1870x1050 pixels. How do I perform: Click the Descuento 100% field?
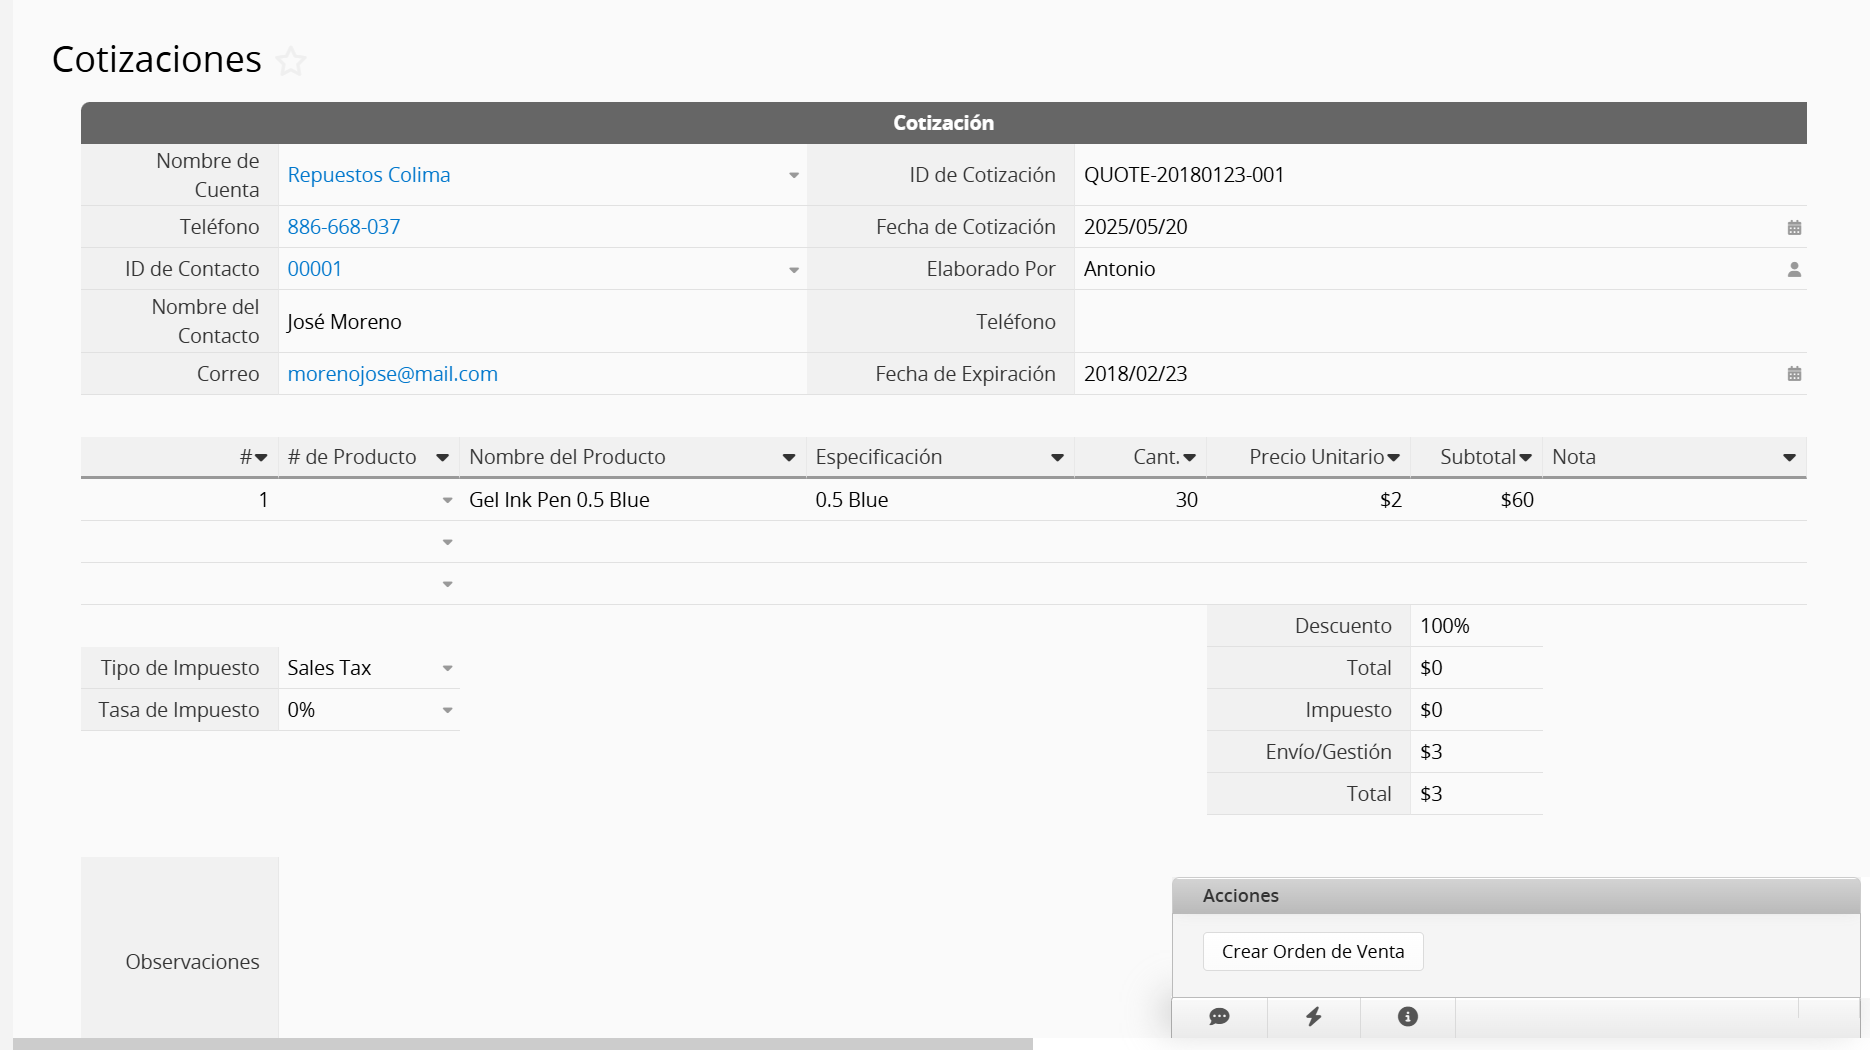1474,626
